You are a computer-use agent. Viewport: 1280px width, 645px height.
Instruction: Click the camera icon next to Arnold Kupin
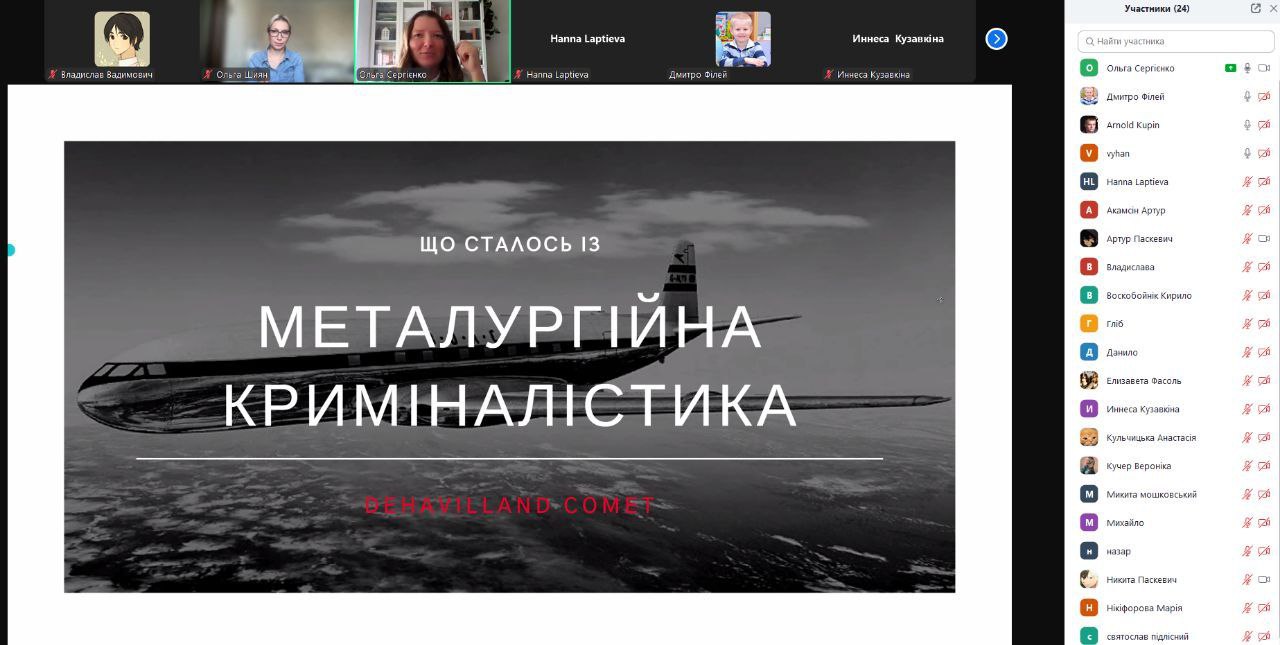pos(1264,125)
